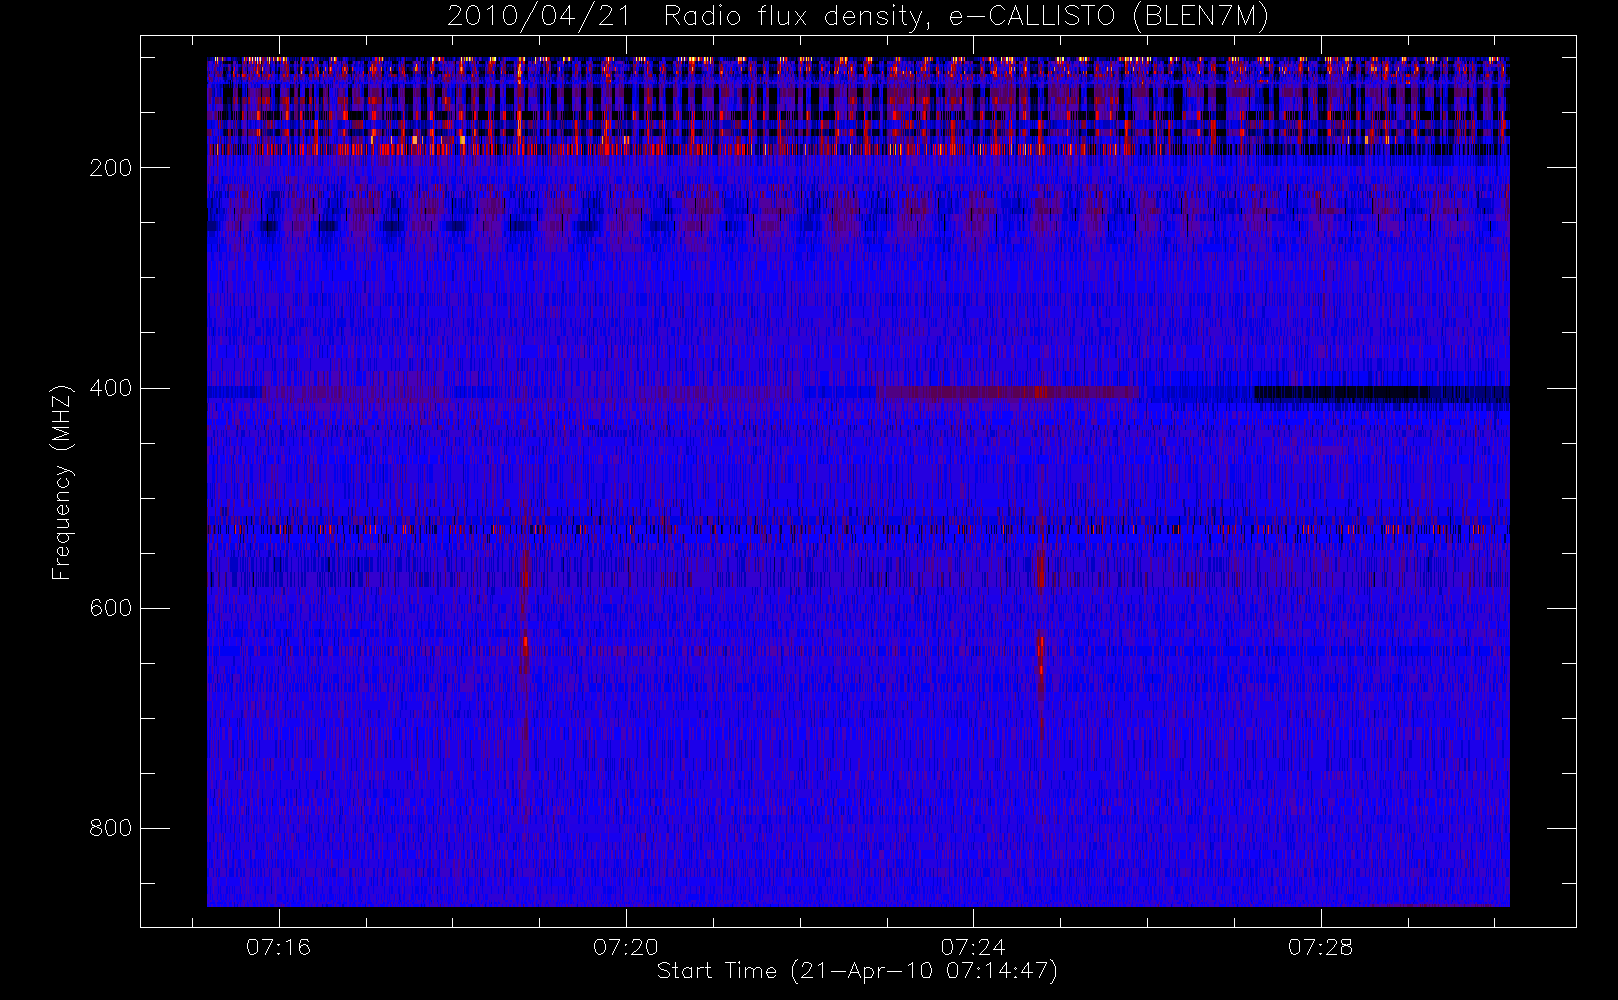This screenshot has height=1000, width=1618.
Task: Click the 07:20 time tick label
Action: (x=626, y=947)
